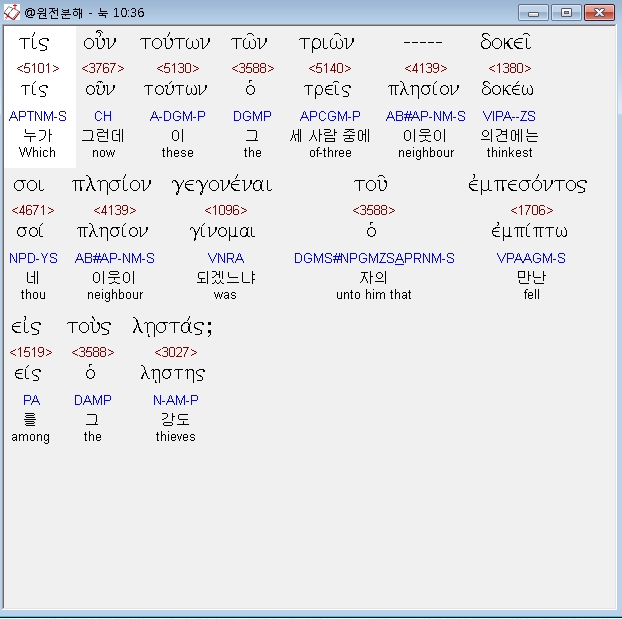This screenshot has height=619, width=622.
Task: Select the Greek word δοκεῖ
Action: tap(506, 42)
